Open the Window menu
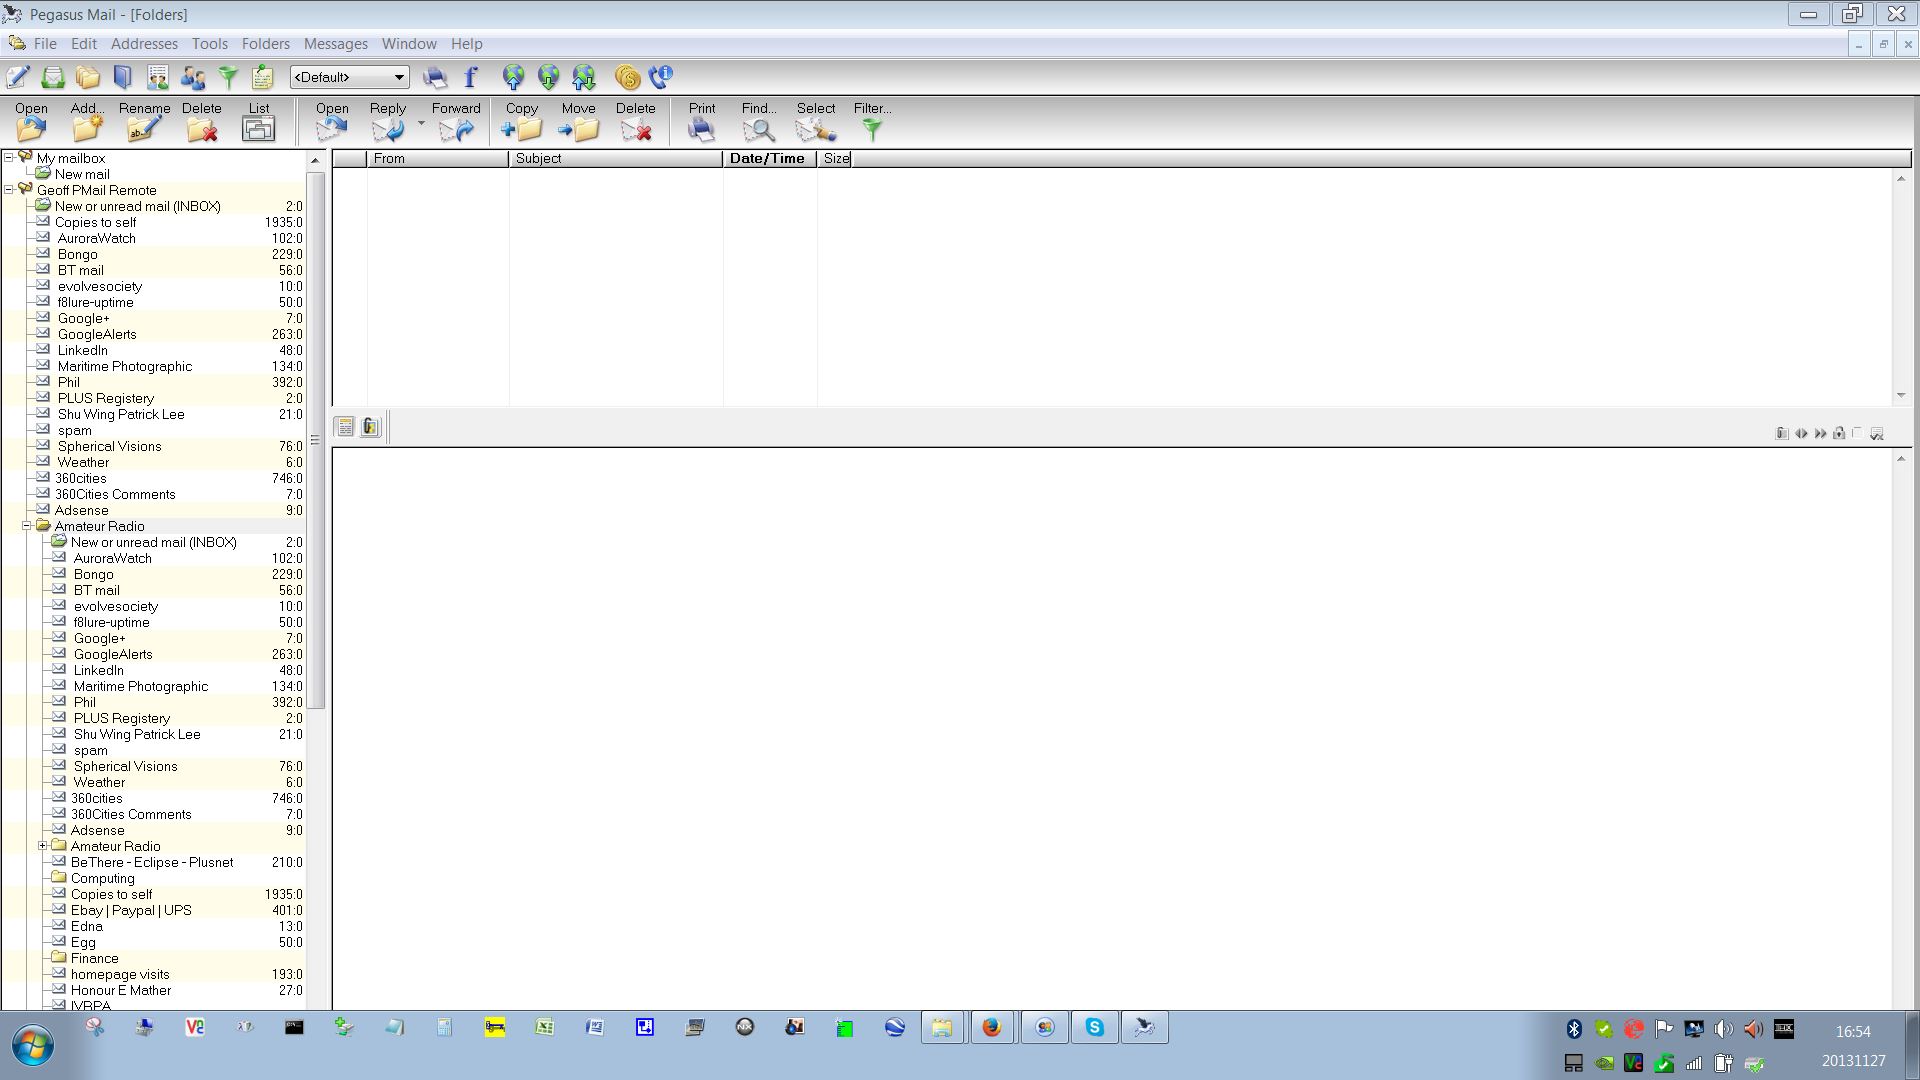 coord(409,44)
